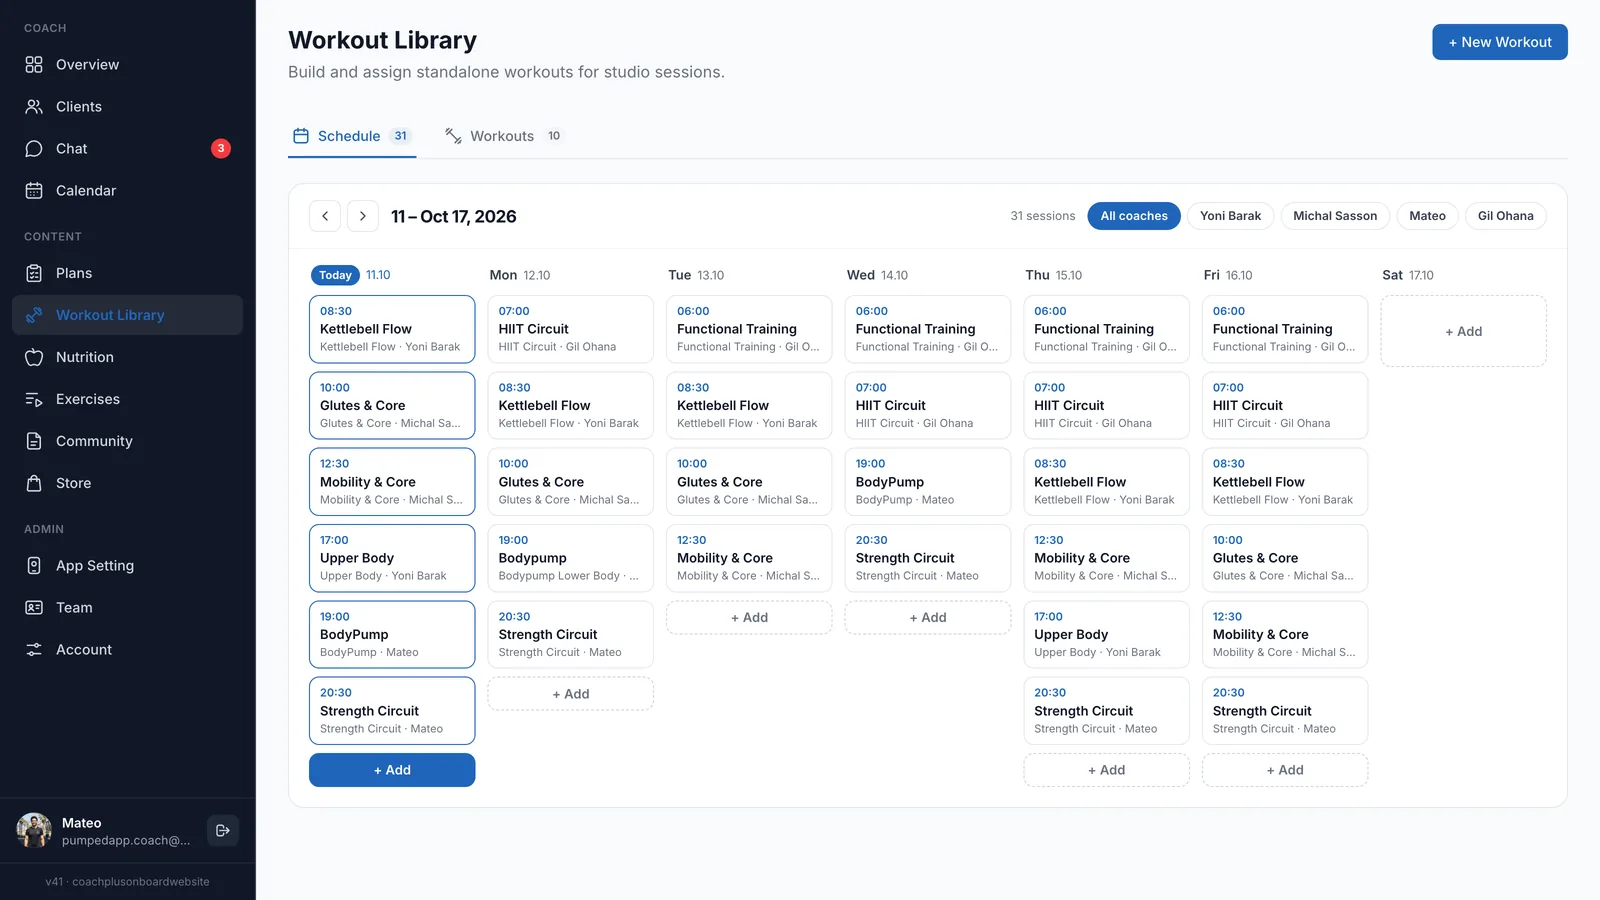Open Wednesday's 19:00 BodyPump session

[x=928, y=482]
